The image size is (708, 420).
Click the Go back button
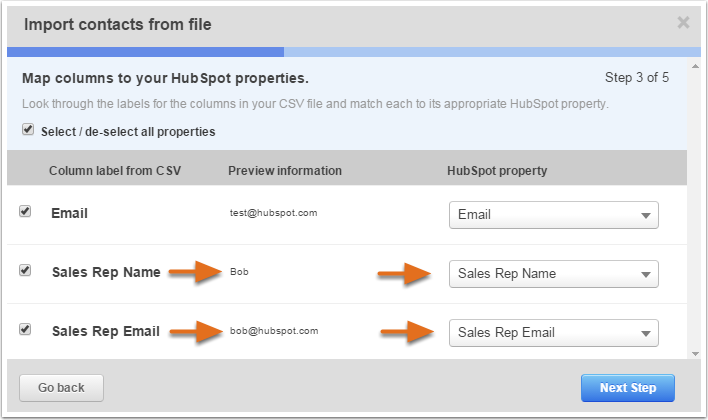click(61, 388)
